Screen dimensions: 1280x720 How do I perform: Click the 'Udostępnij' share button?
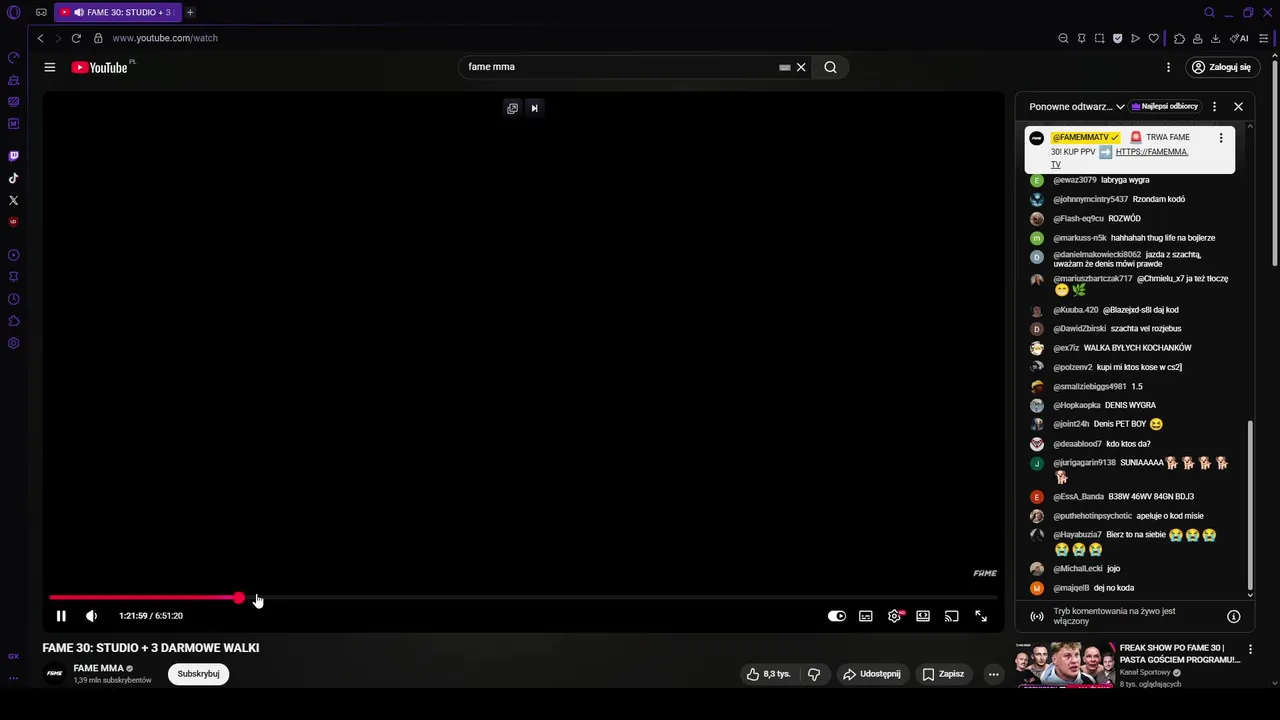[871, 674]
